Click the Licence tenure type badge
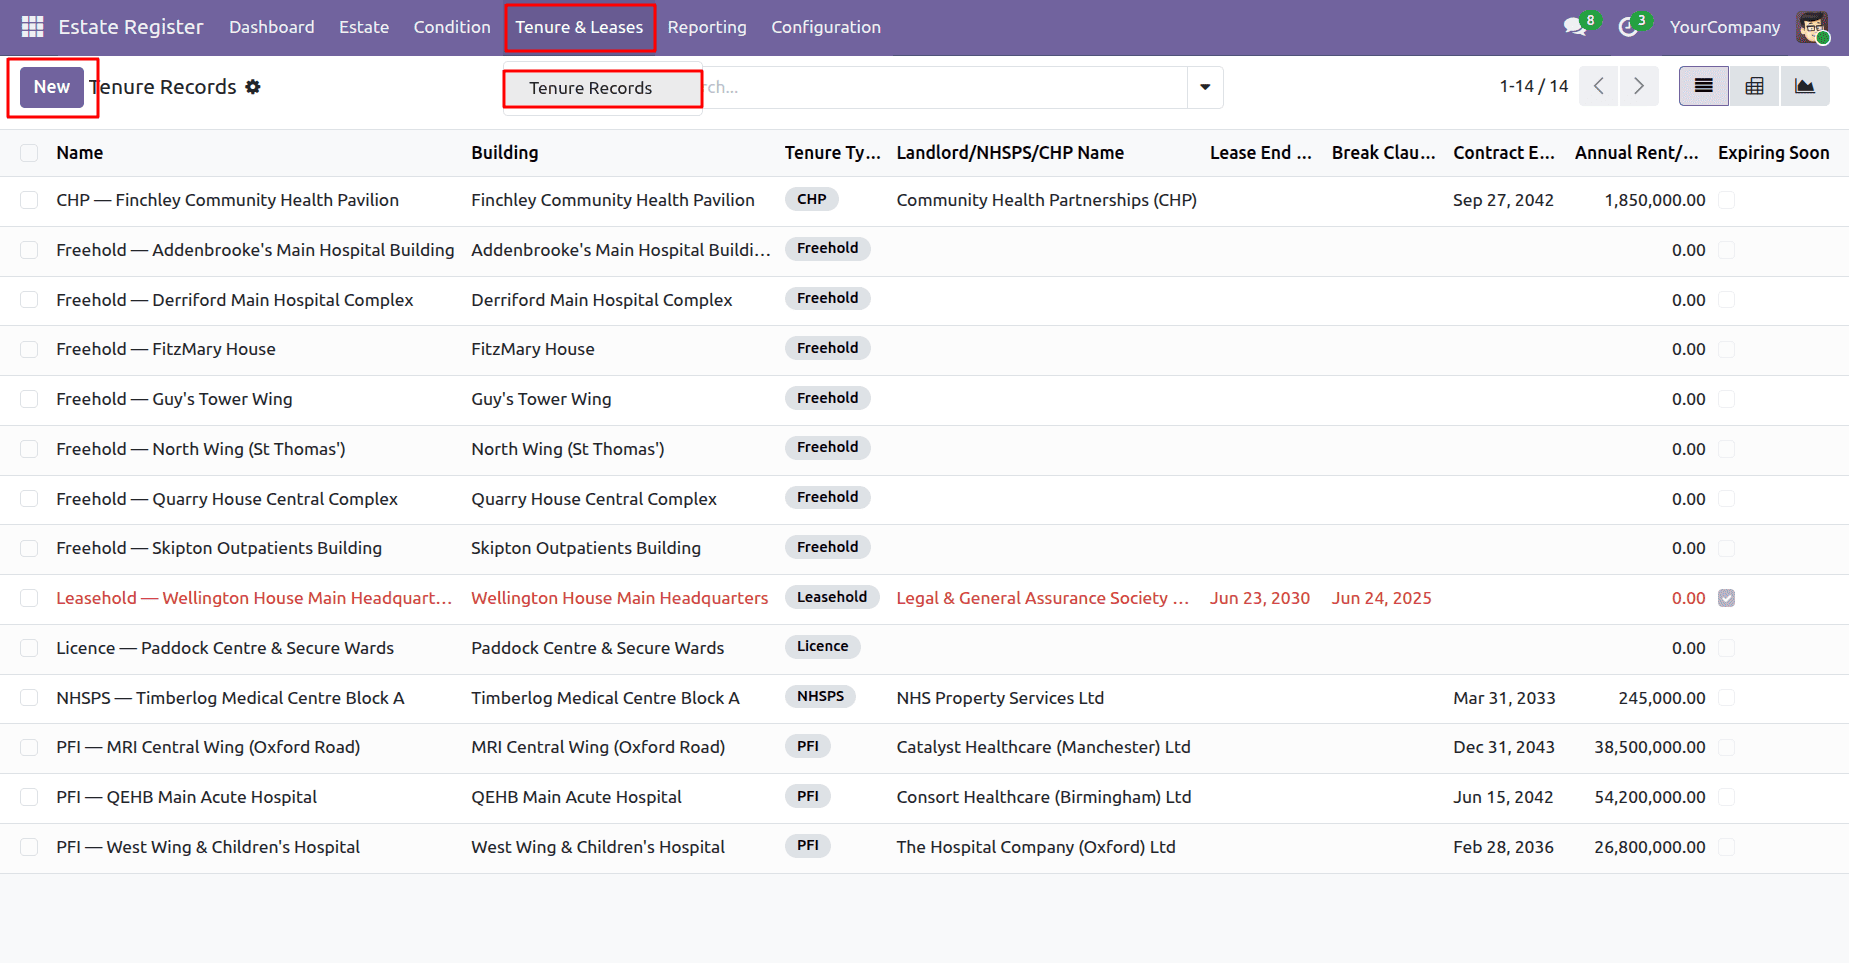 point(822,646)
